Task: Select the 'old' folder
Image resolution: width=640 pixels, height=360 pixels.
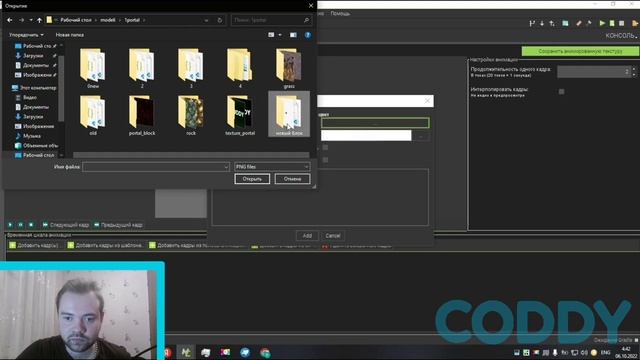Action: tap(93, 115)
